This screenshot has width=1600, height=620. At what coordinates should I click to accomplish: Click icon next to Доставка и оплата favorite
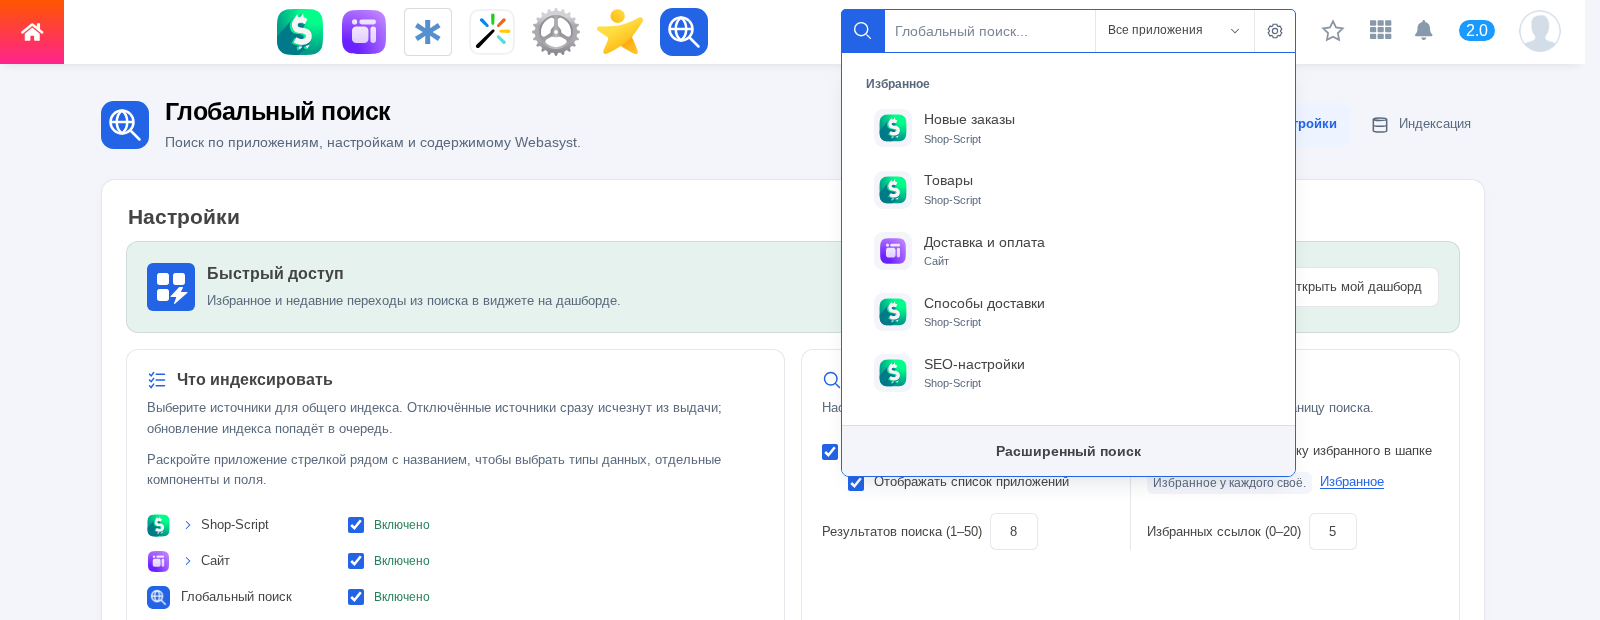click(893, 251)
